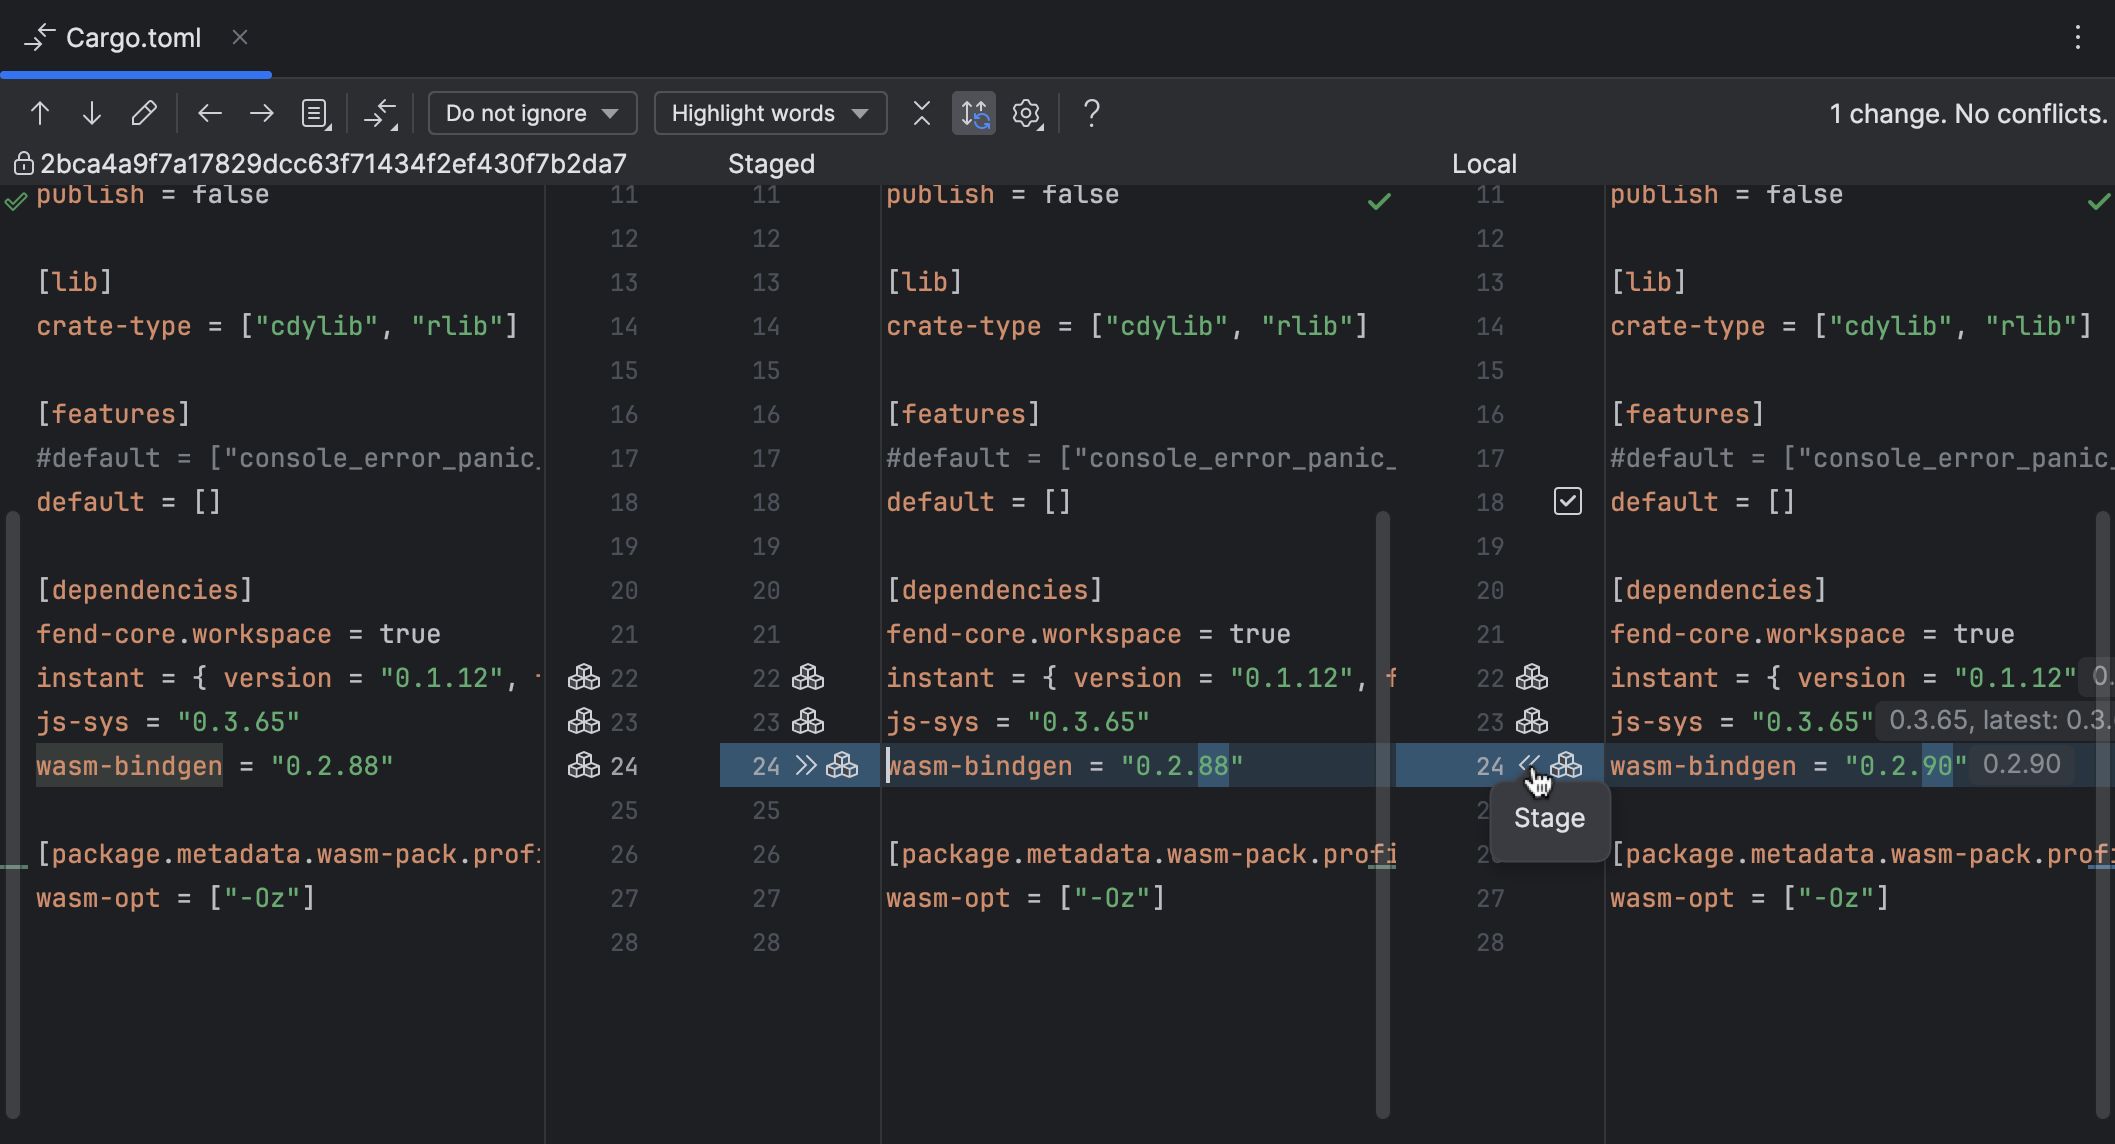This screenshot has width=2115, height=1144.
Task: Uncheck the staged change checkbox on line 18
Action: pyautogui.click(x=1568, y=501)
